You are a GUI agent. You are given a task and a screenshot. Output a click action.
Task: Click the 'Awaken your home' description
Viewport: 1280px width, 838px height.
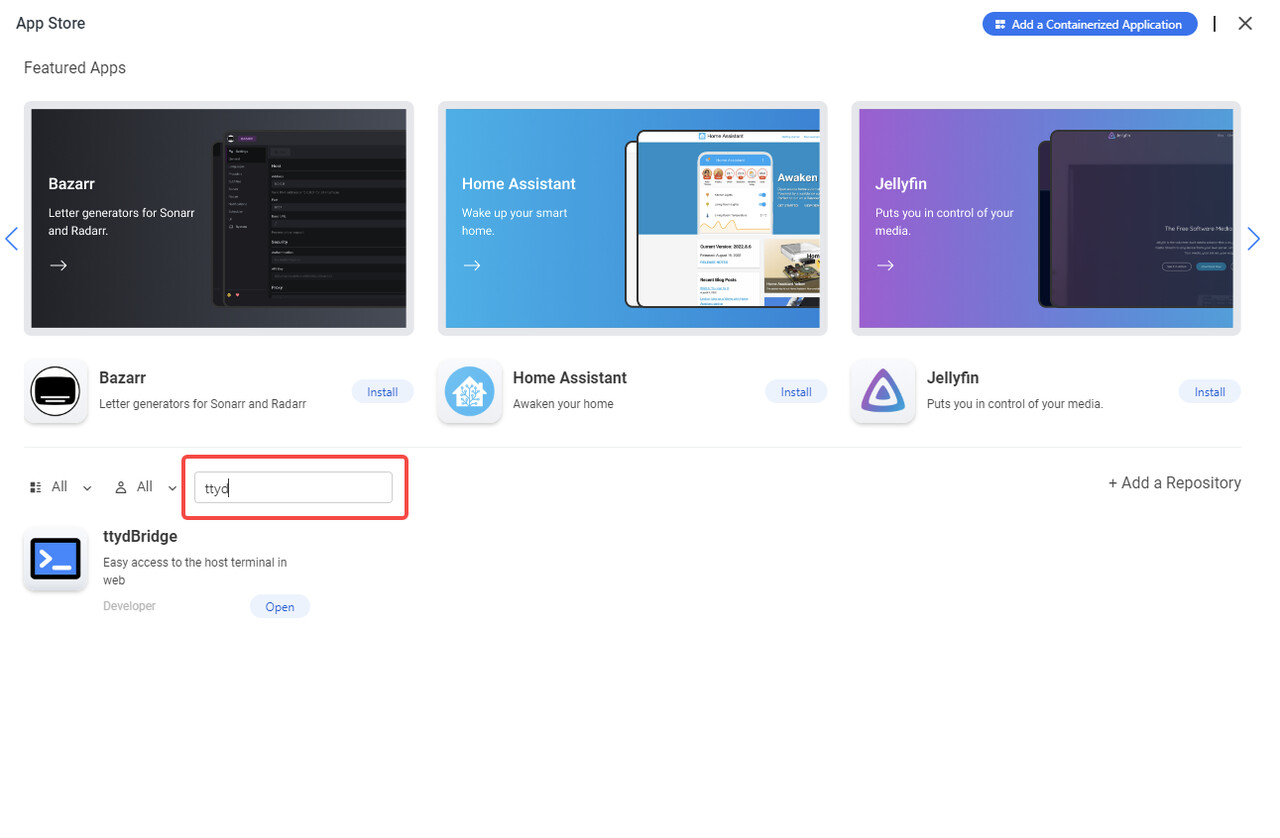pos(563,404)
